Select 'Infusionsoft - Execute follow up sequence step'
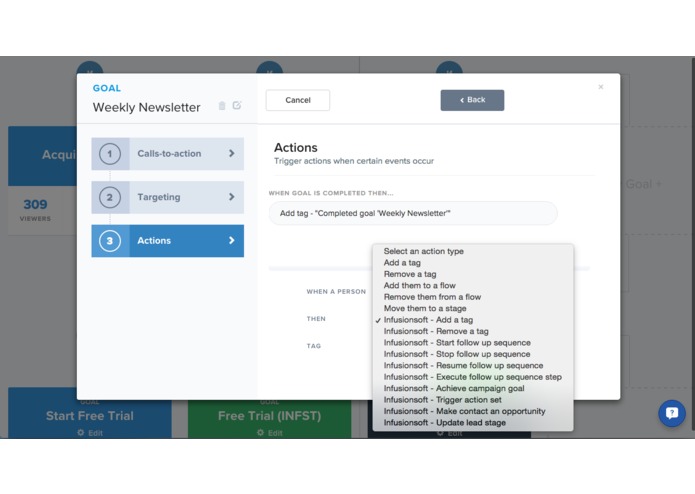Screen dimensions: 695x494 pos(473,377)
